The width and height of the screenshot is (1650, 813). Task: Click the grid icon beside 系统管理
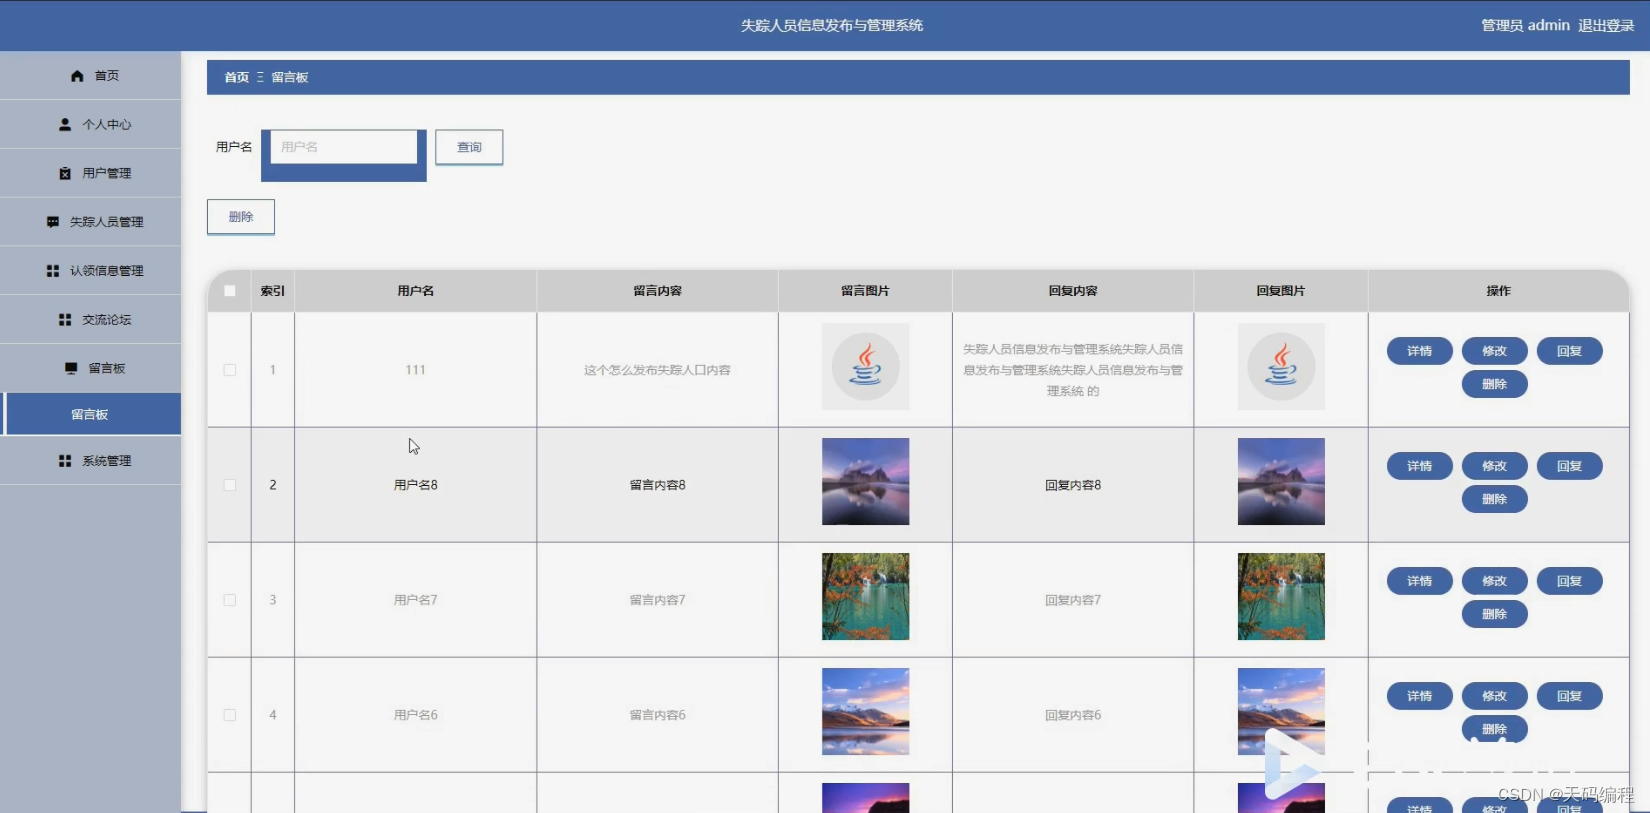65,461
